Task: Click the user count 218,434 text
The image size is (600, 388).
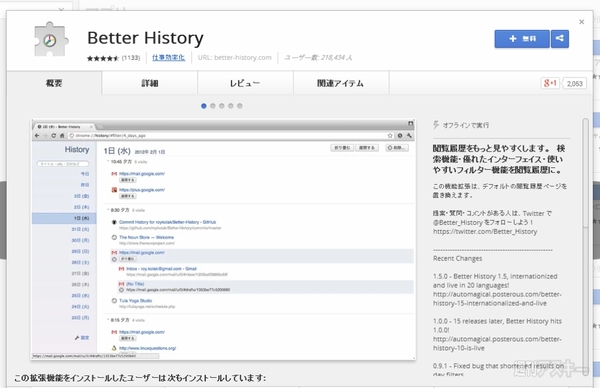Action: 318,58
